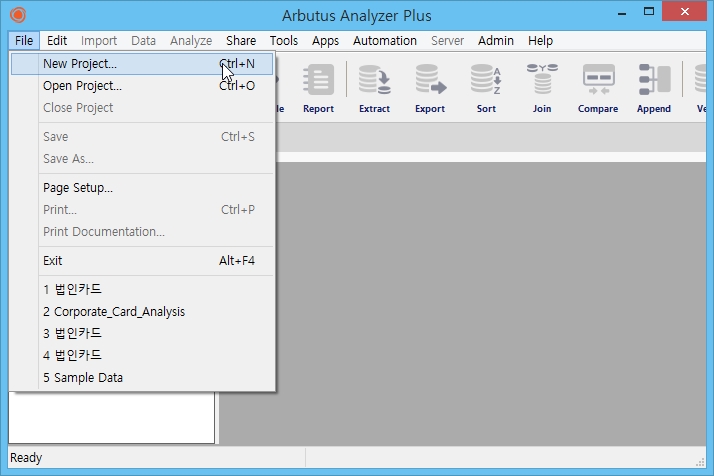Click the Extract toolbar icon
714x476 pixels.
pos(374,88)
